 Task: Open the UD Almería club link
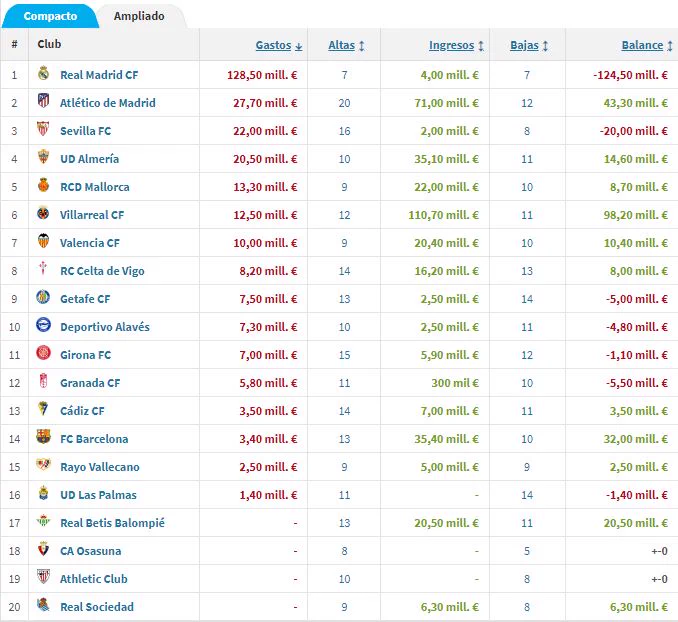(x=90, y=159)
